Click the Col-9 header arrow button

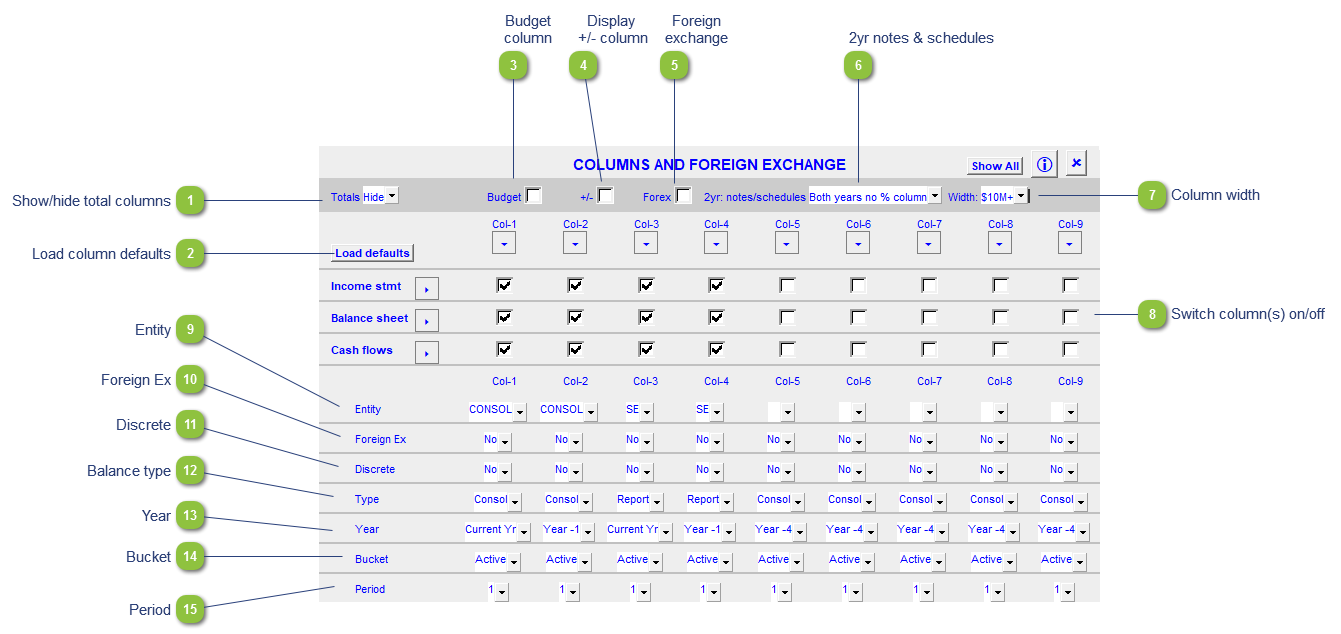[1070, 243]
